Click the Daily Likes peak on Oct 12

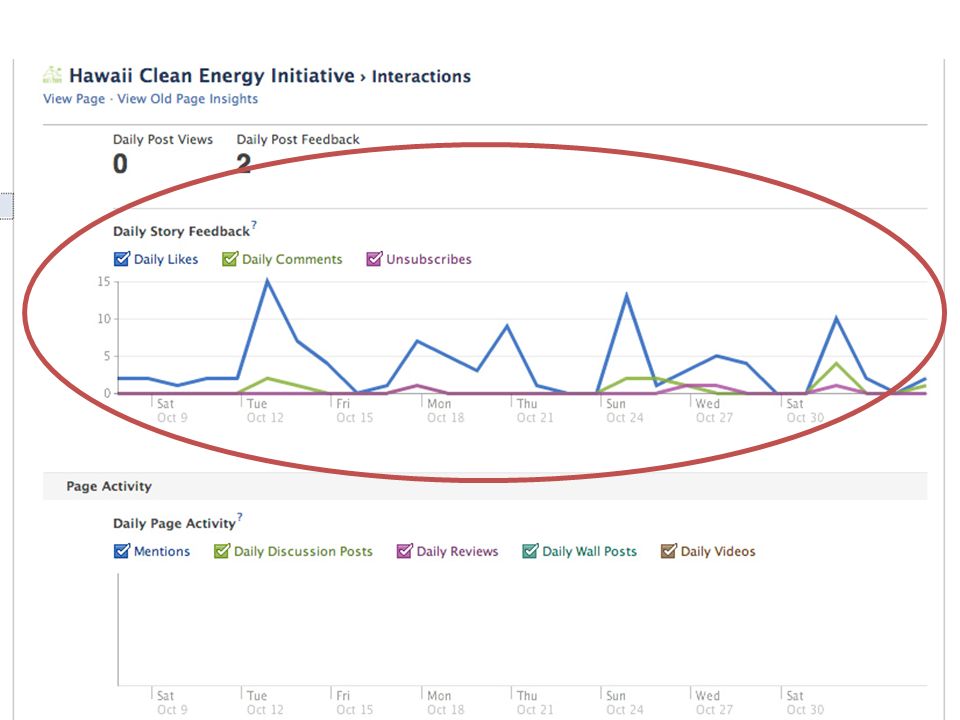coord(267,281)
